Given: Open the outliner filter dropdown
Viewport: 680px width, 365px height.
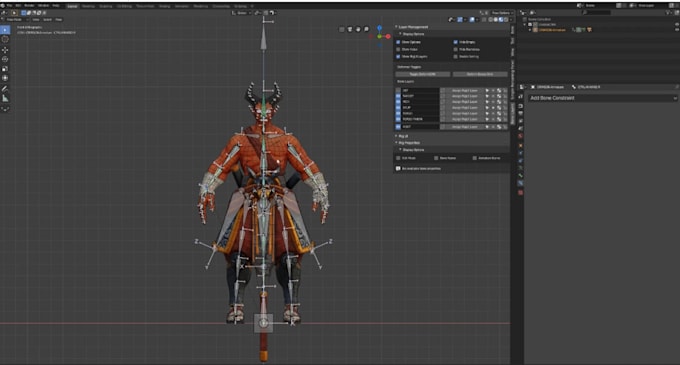Looking at the screenshot, I should click(670, 13).
